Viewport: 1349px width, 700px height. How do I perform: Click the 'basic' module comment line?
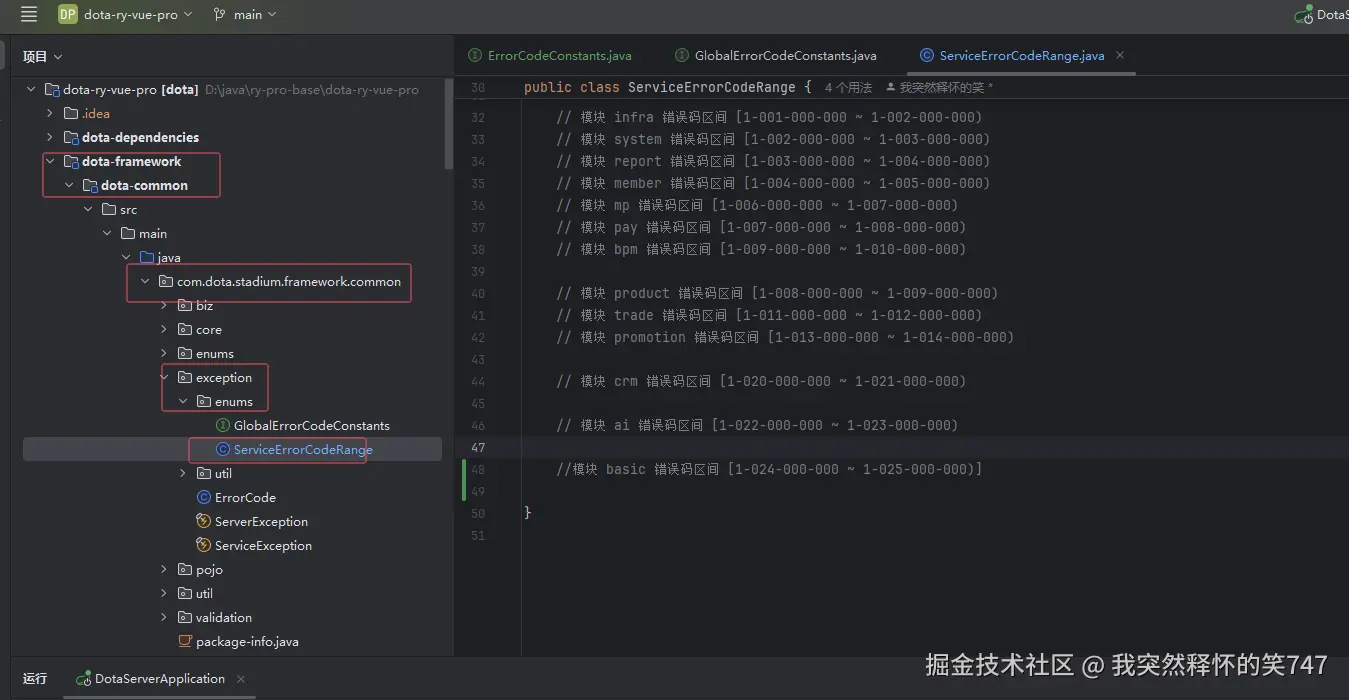point(769,469)
